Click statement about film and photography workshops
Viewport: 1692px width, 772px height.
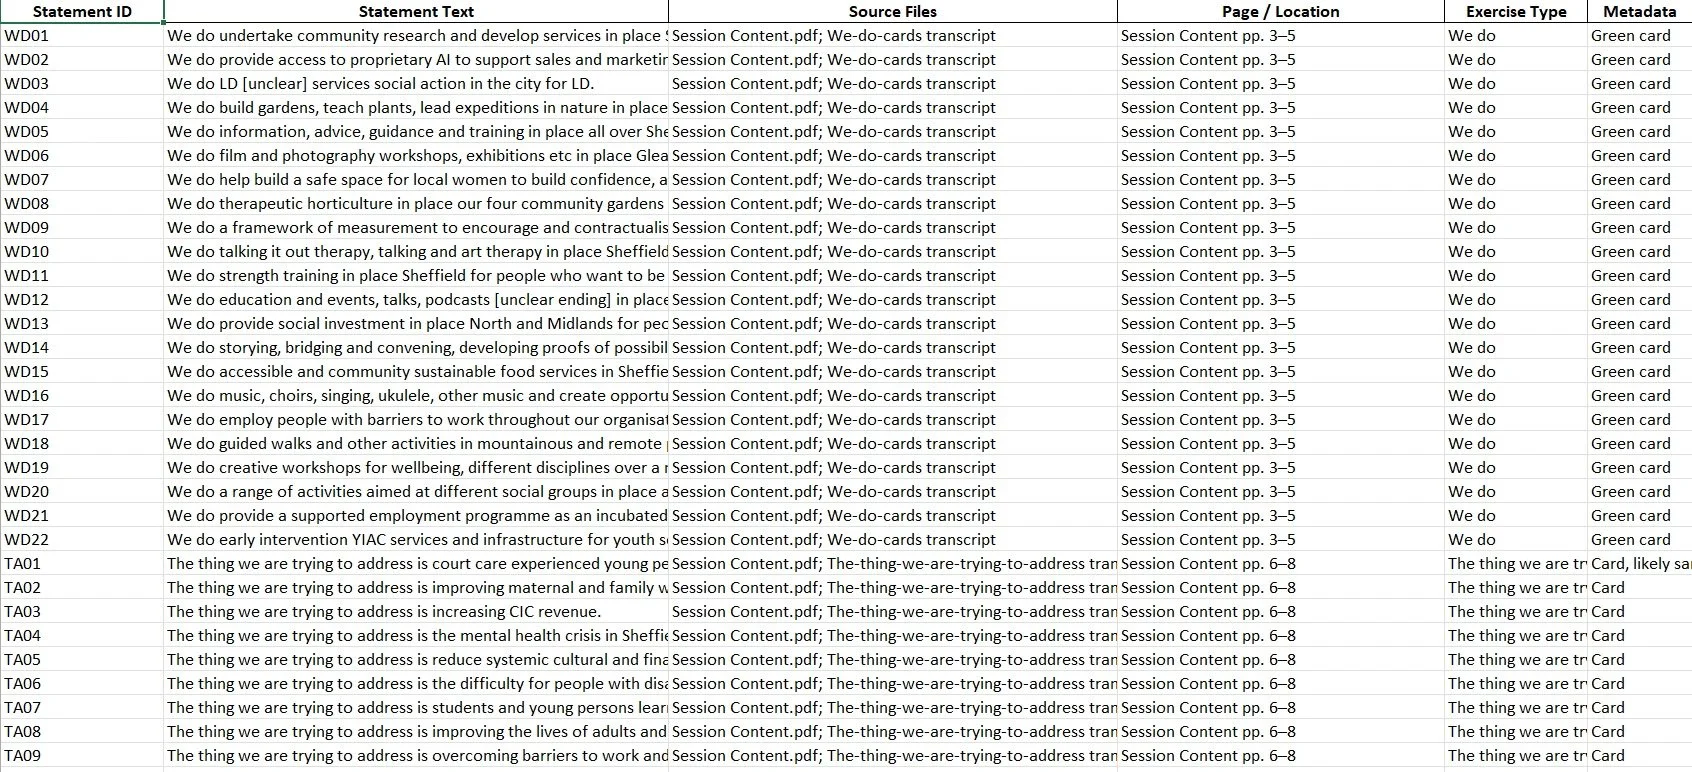click(416, 155)
